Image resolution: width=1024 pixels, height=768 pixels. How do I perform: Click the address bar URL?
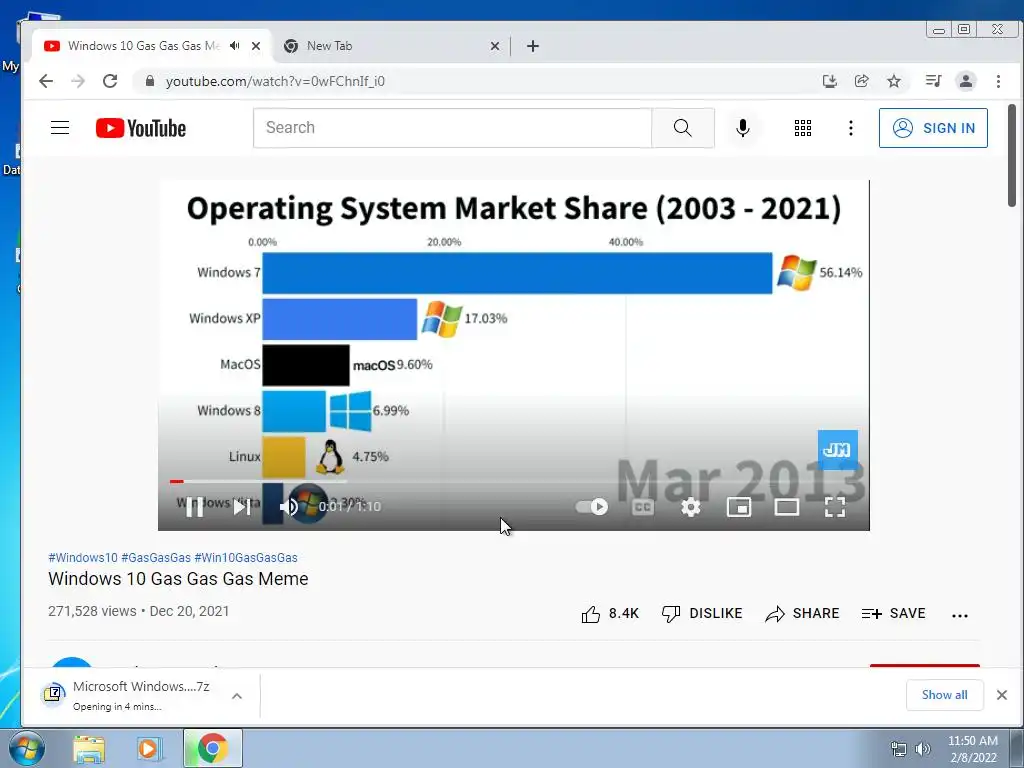pyautogui.click(x=275, y=82)
